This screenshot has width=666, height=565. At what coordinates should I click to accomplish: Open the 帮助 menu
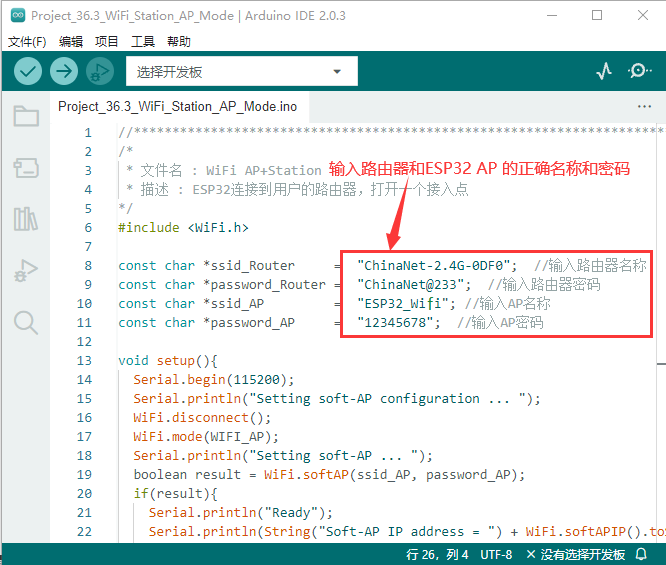179,41
